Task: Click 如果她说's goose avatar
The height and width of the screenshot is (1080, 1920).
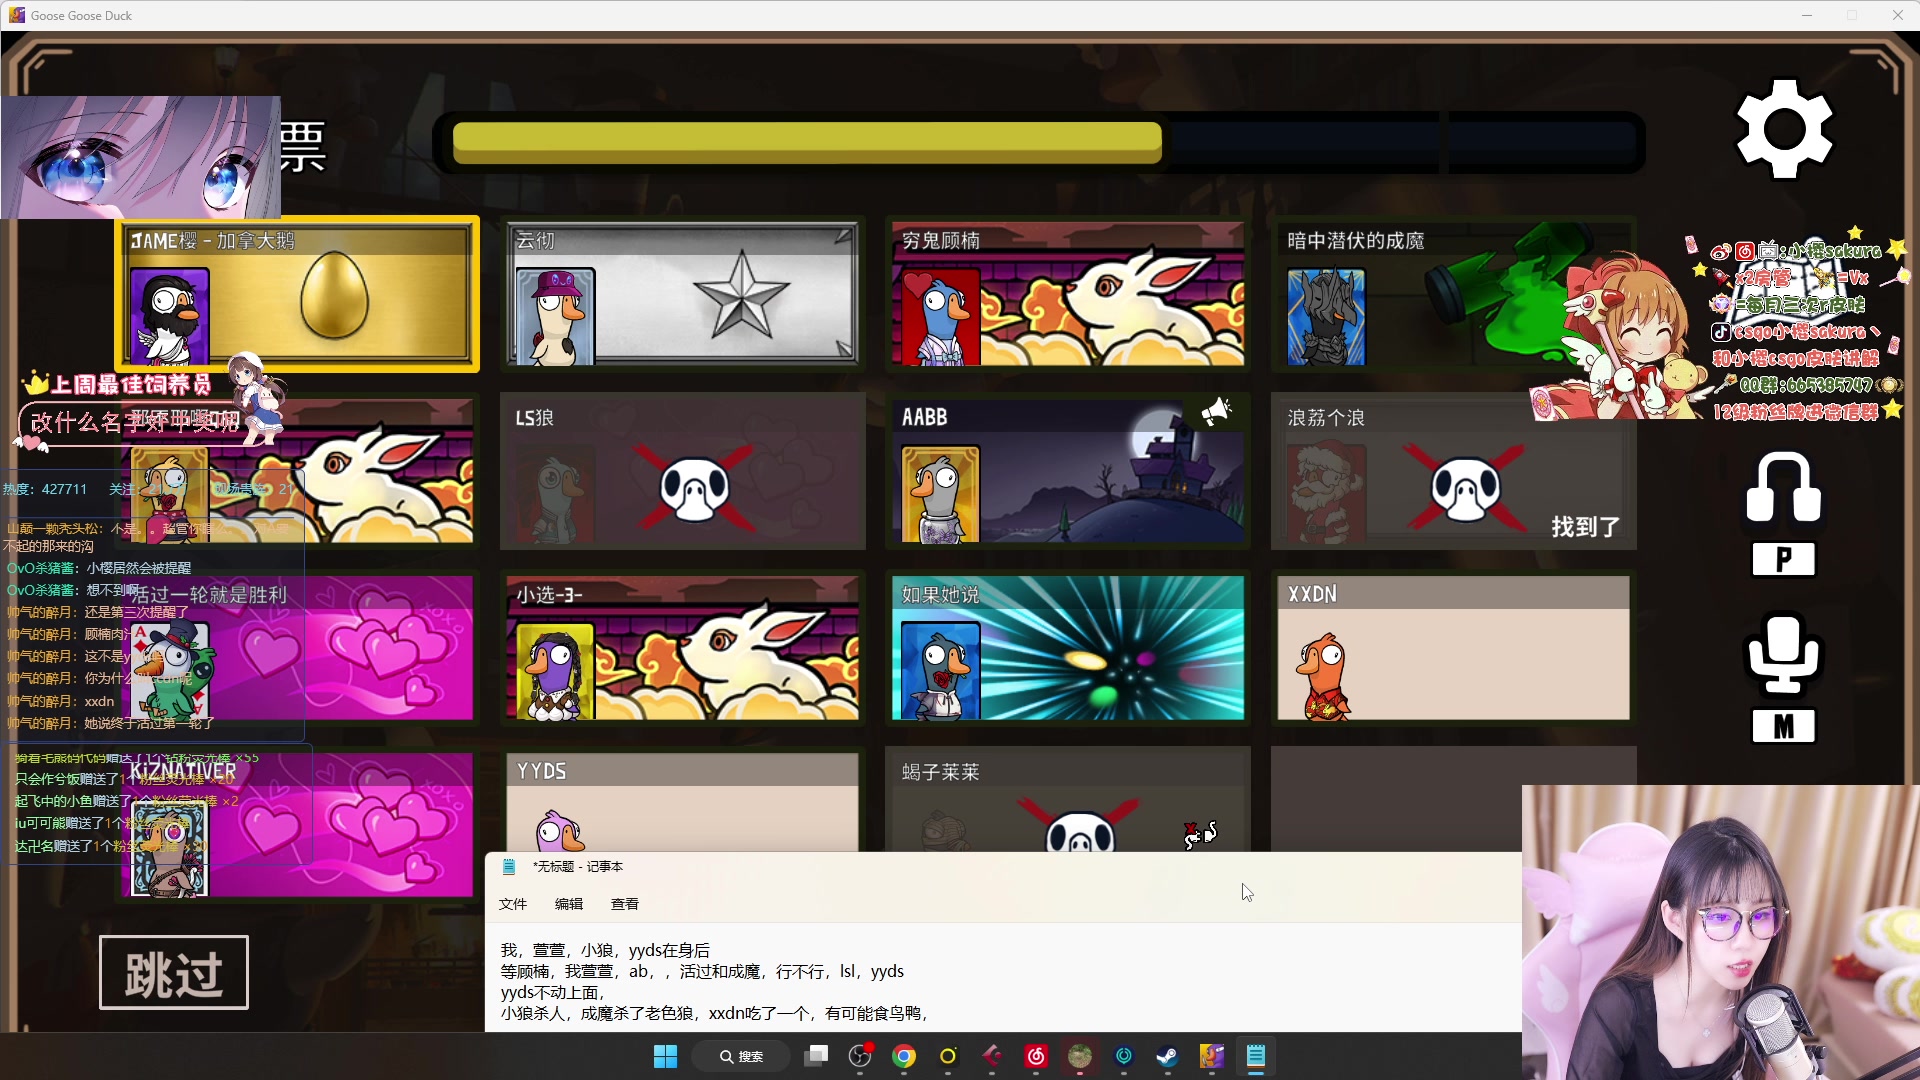Action: pyautogui.click(x=940, y=671)
